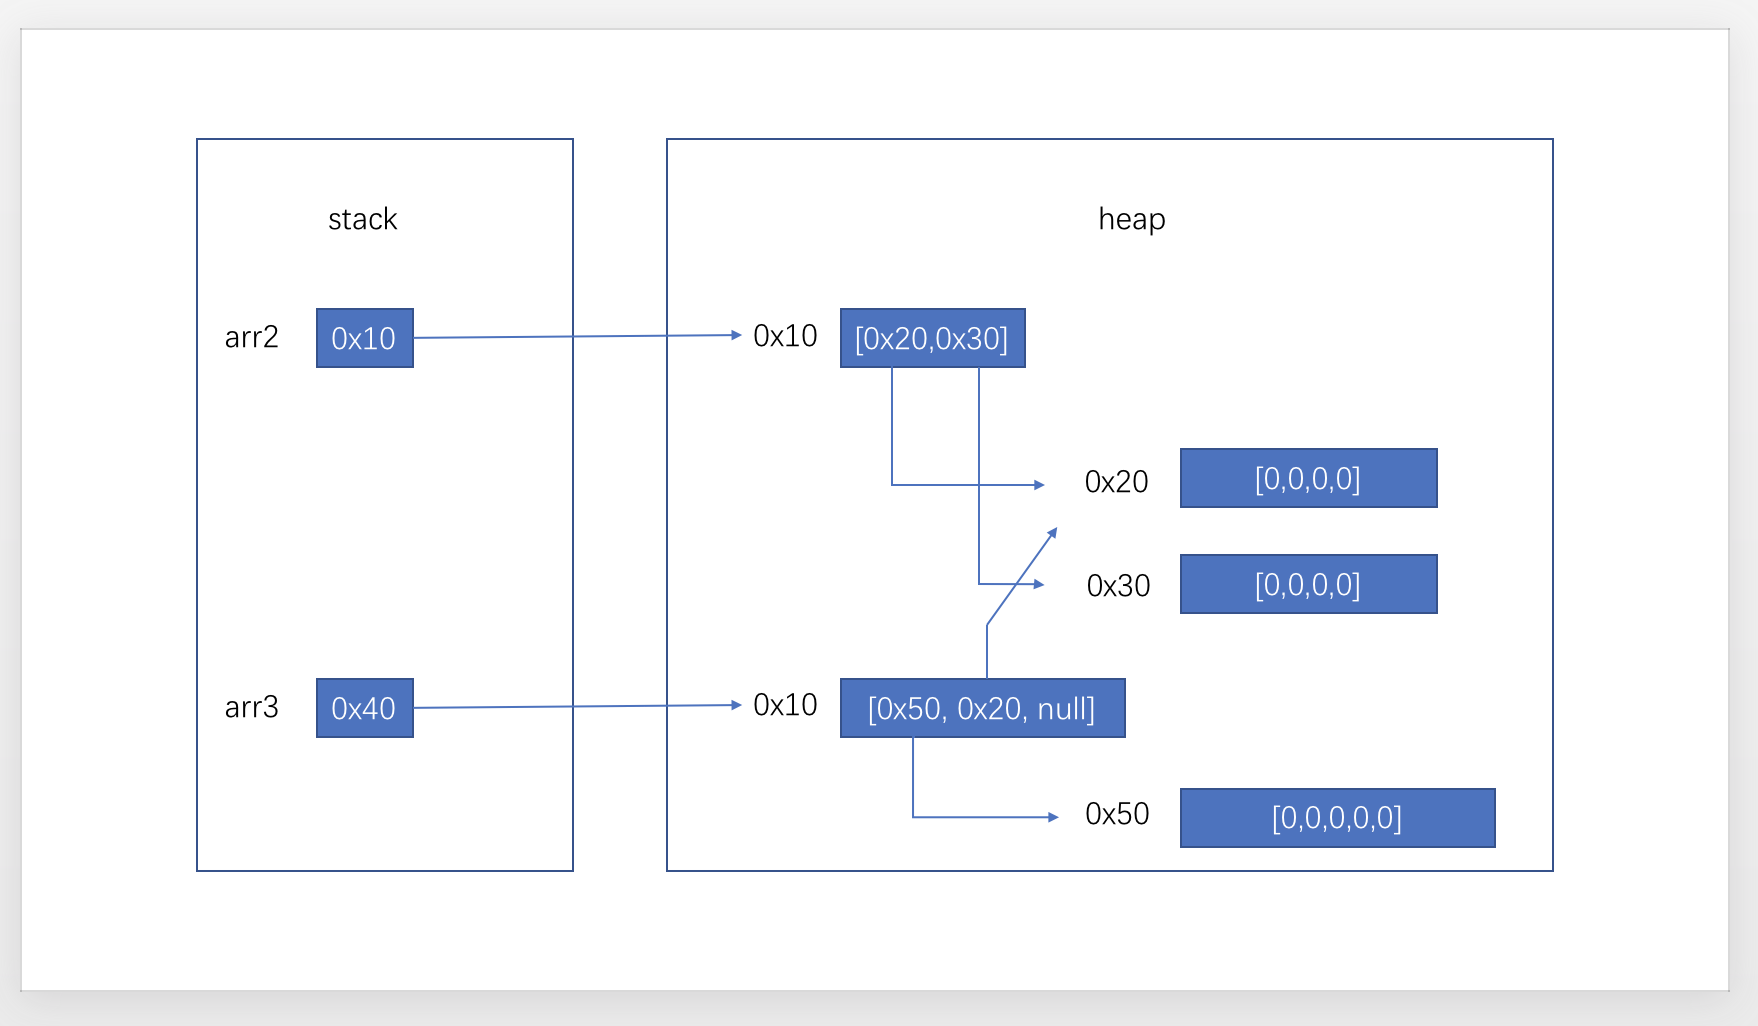Click the [0,0,0,0] box beside 0x30
The height and width of the screenshot is (1026, 1758).
click(x=1308, y=584)
